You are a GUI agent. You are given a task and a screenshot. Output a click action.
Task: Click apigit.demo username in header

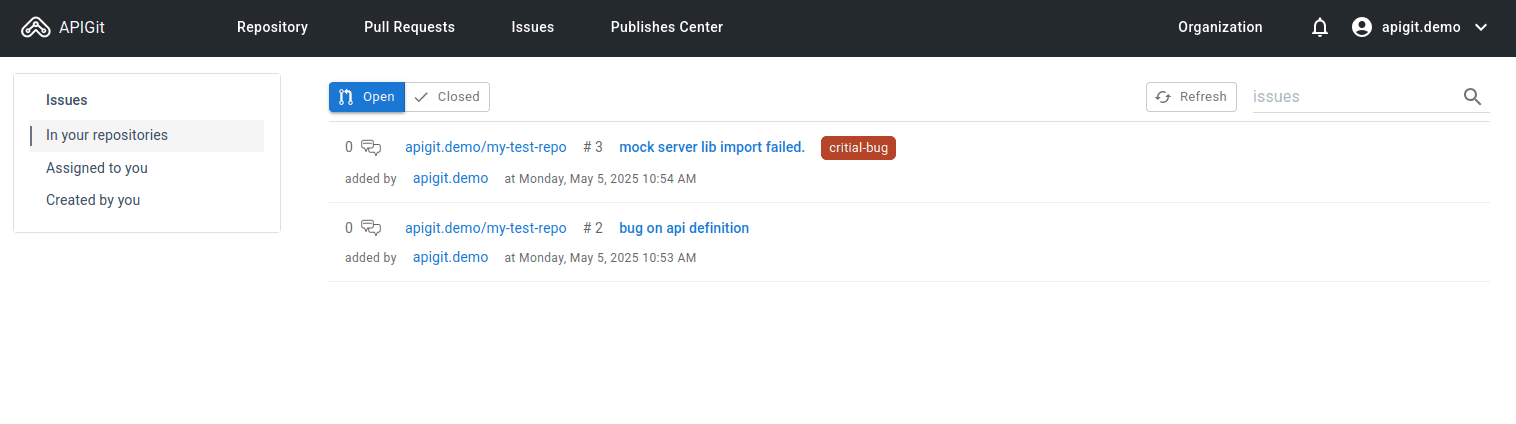(x=1421, y=28)
